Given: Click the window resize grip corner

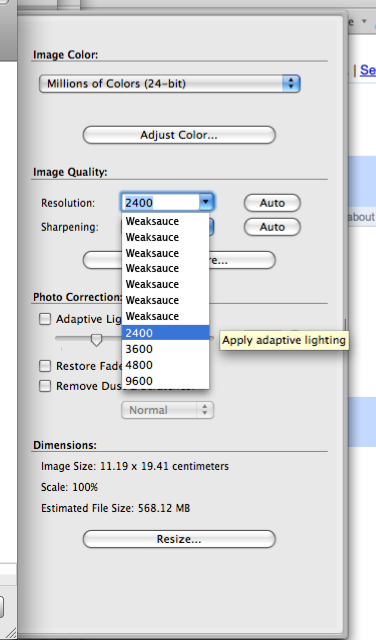Looking at the screenshot, I should (11, 633).
